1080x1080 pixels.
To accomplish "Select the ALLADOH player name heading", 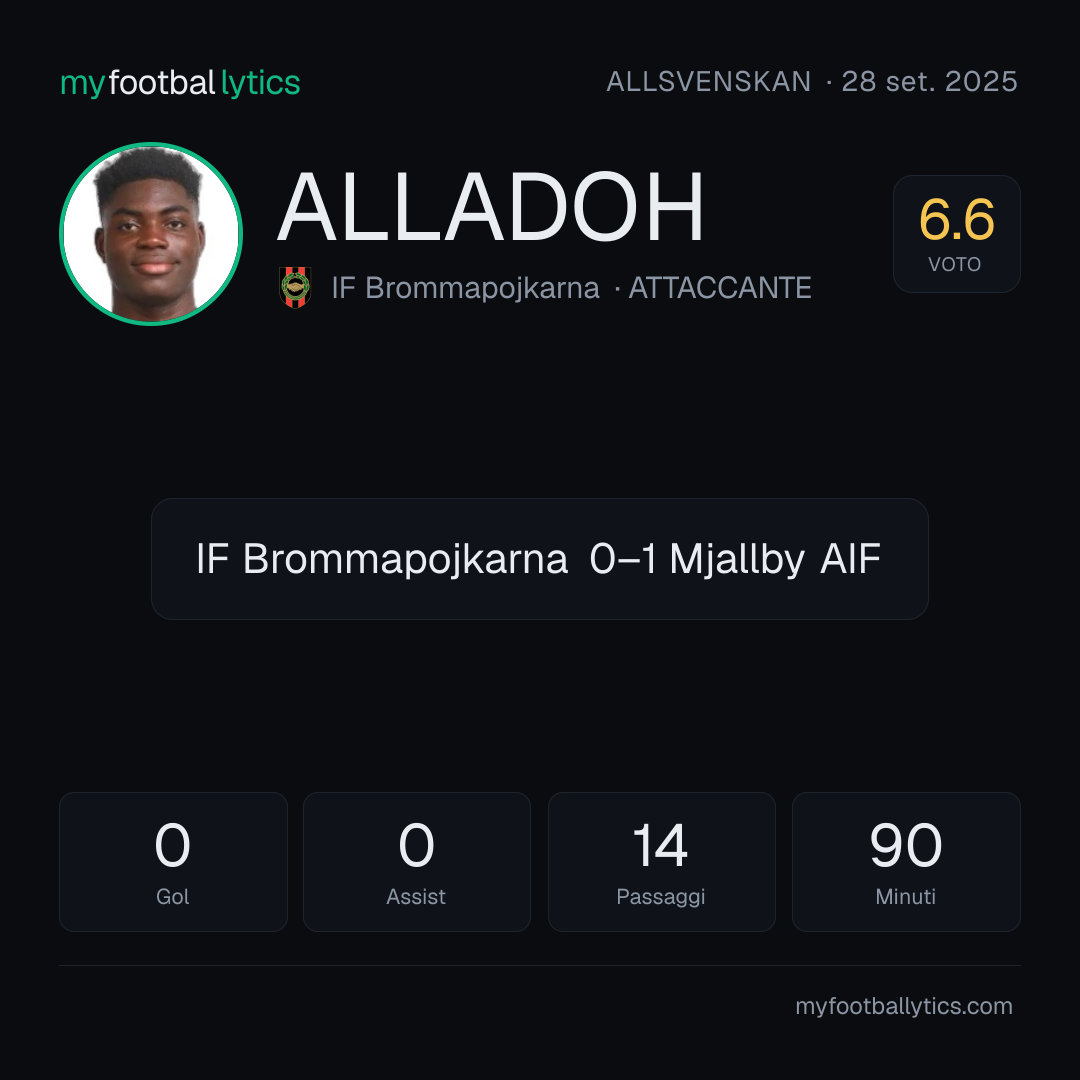I will click(x=490, y=207).
